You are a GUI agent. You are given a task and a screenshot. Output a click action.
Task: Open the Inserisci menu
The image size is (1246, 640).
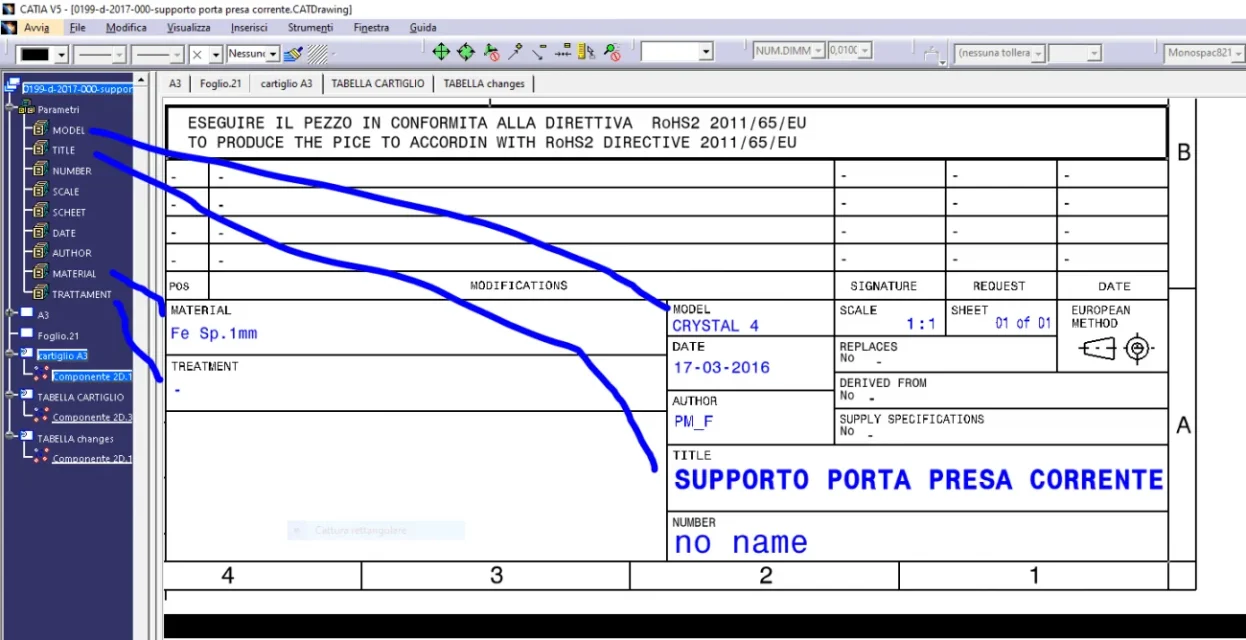248,28
